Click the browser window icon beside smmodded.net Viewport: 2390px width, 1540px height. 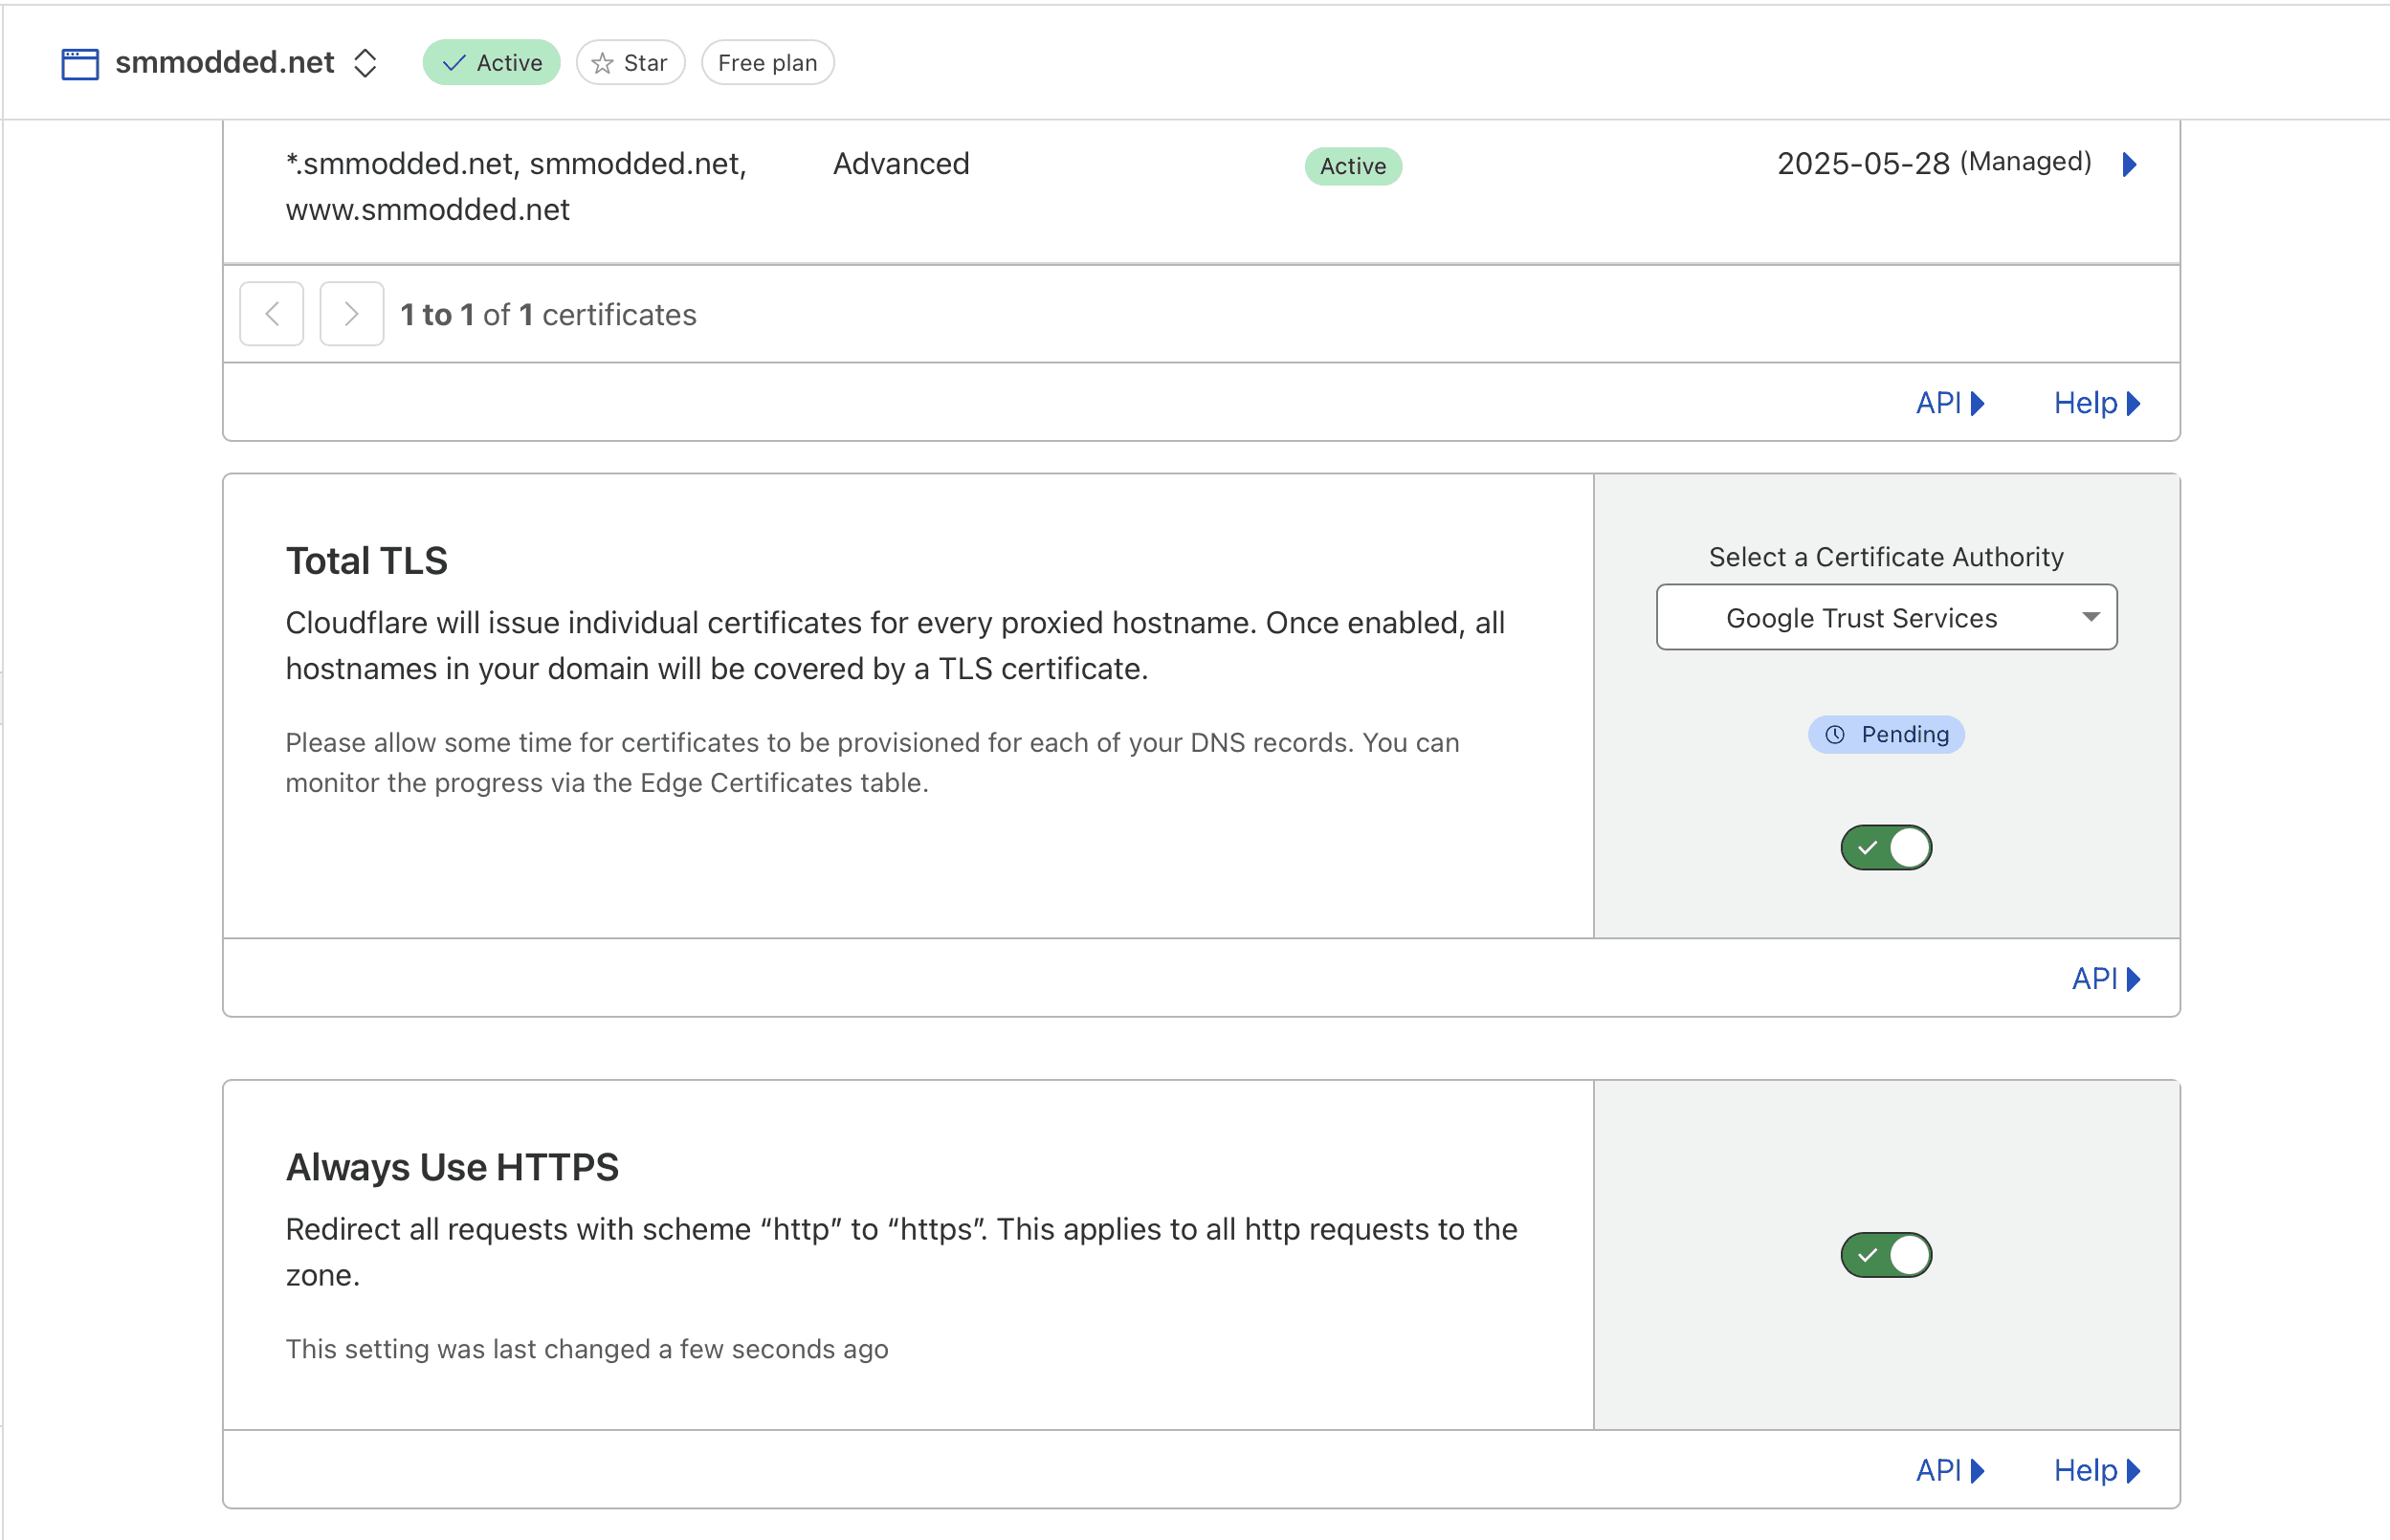[80, 63]
